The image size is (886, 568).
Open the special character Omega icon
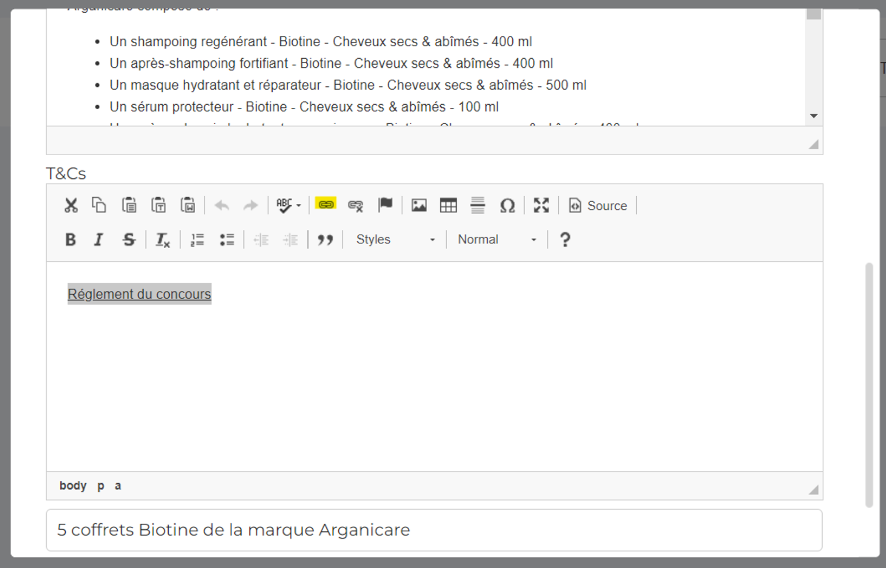(x=507, y=205)
